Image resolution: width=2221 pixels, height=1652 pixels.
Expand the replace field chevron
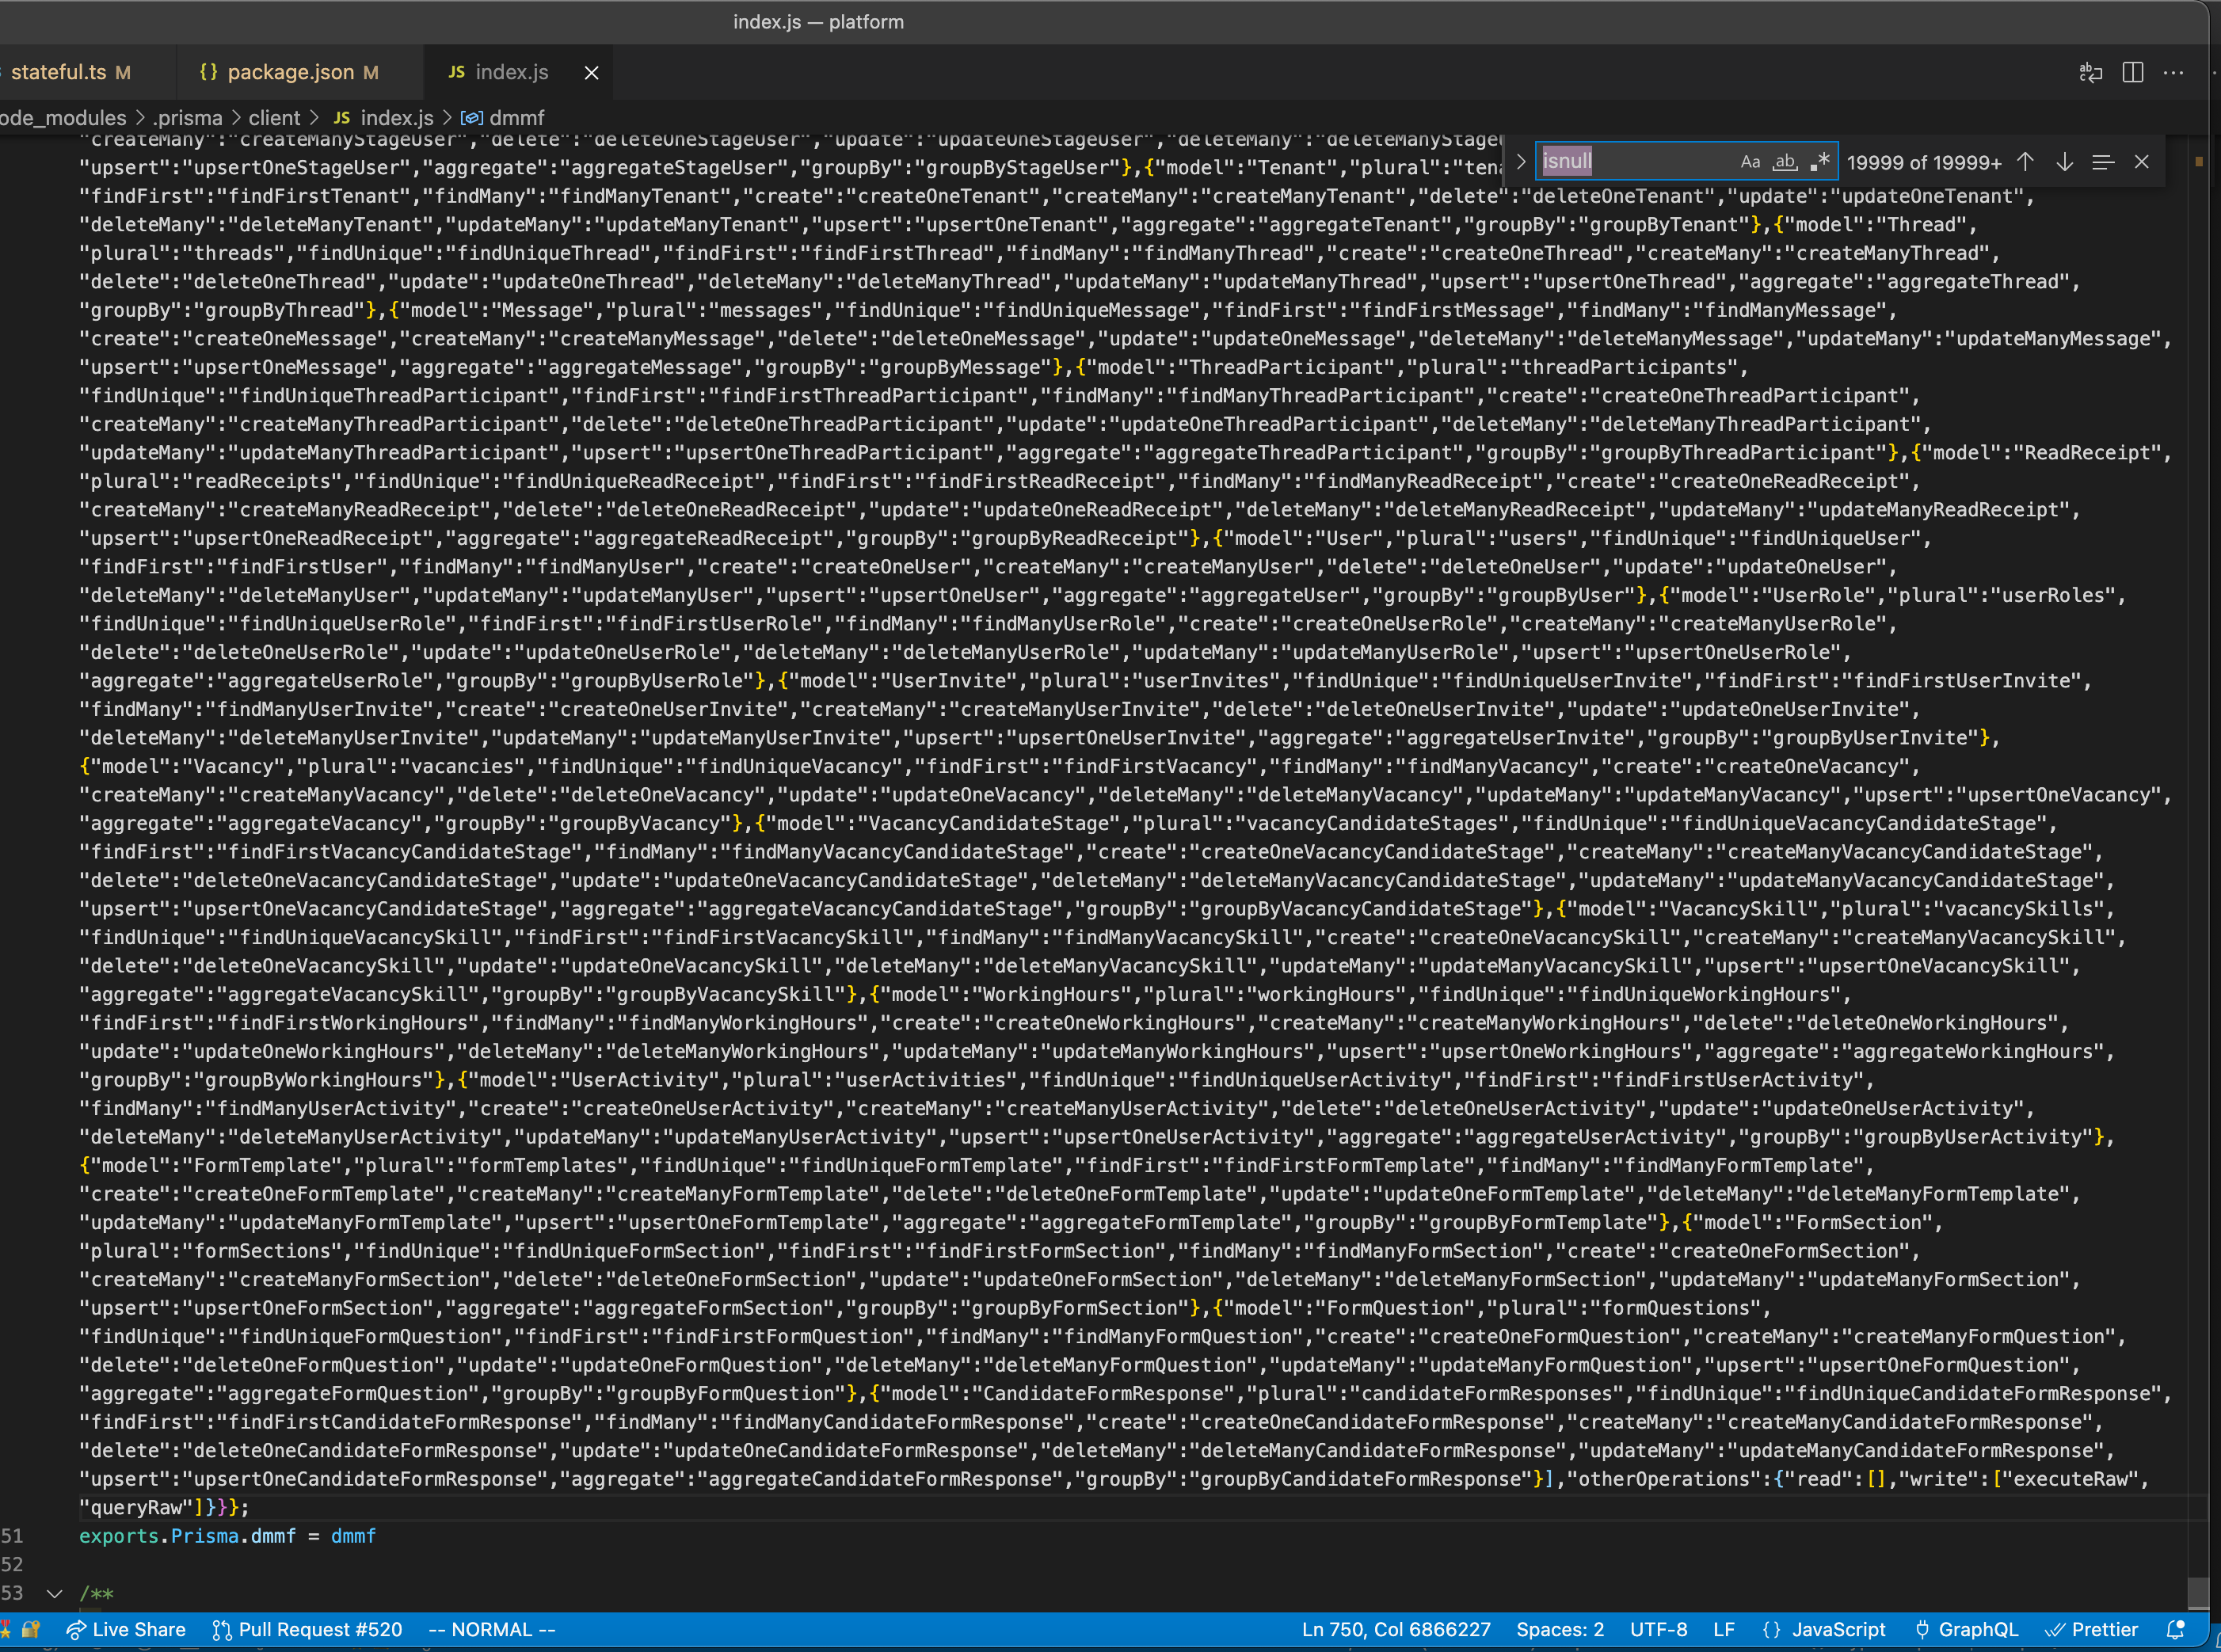(x=1520, y=162)
